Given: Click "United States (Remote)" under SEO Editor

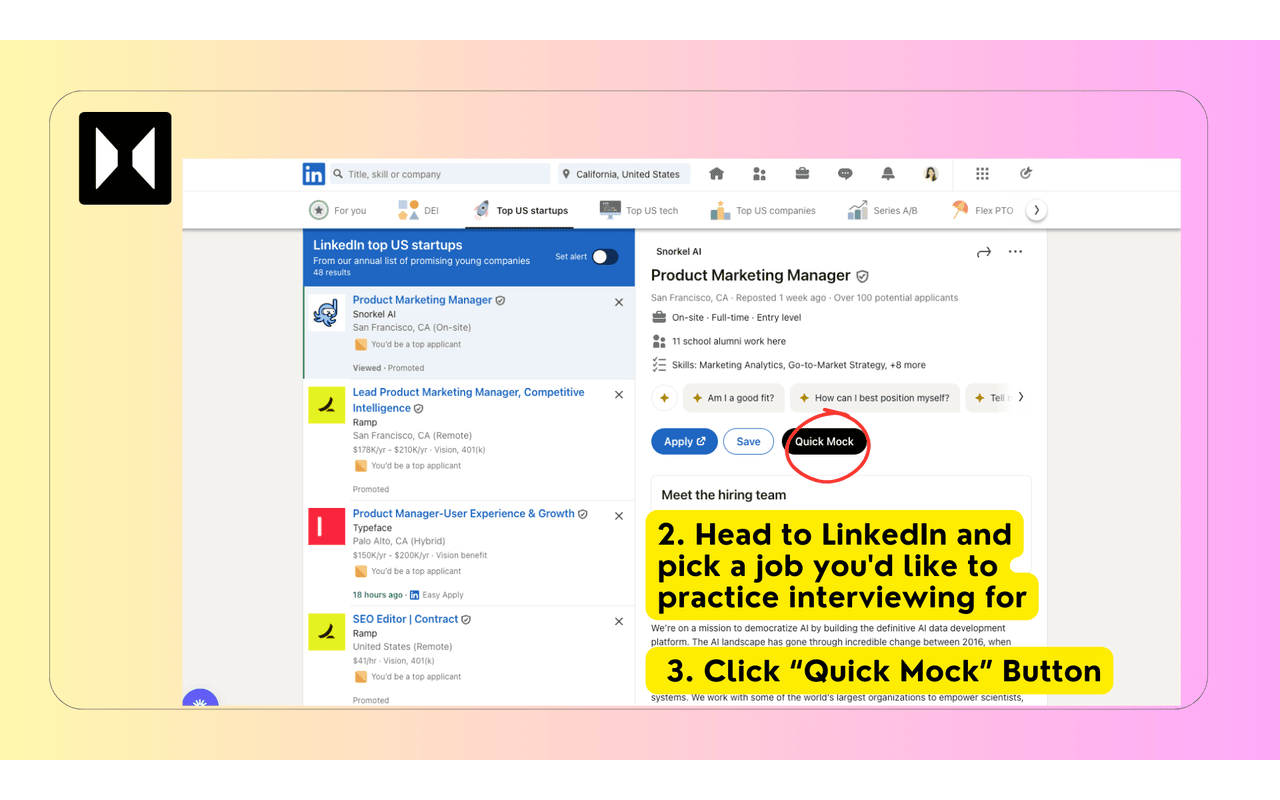Looking at the screenshot, I should pos(402,647).
